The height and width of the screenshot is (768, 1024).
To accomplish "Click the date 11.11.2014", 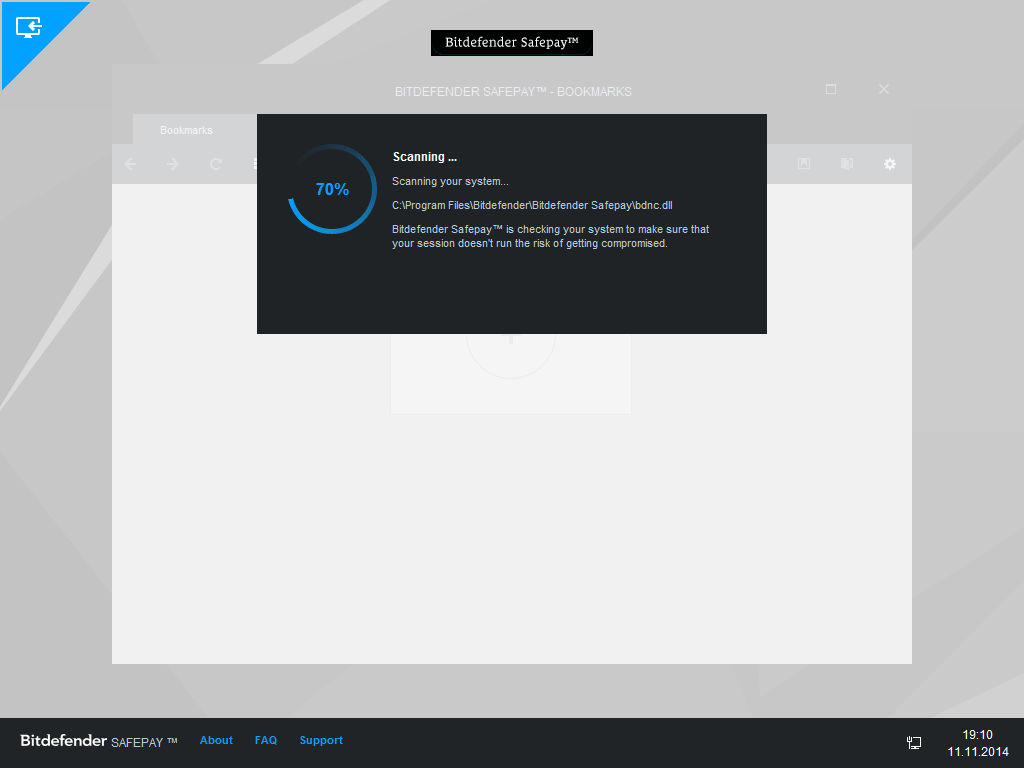I will pos(978,752).
